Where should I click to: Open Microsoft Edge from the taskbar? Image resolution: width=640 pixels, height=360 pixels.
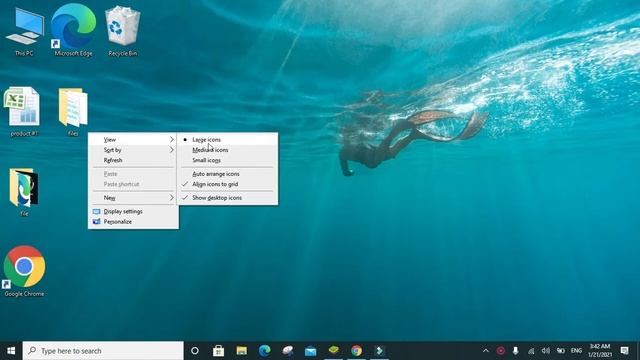(x=264, y=351)
